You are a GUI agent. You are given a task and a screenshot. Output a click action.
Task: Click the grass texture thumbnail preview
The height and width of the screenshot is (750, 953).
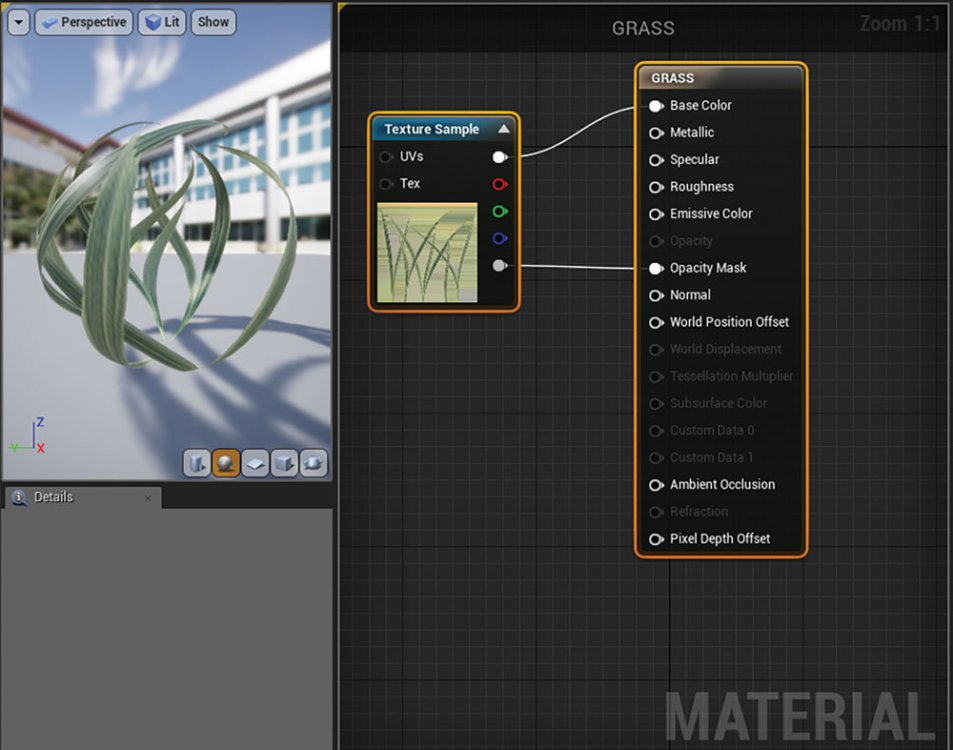coord(427,253)
